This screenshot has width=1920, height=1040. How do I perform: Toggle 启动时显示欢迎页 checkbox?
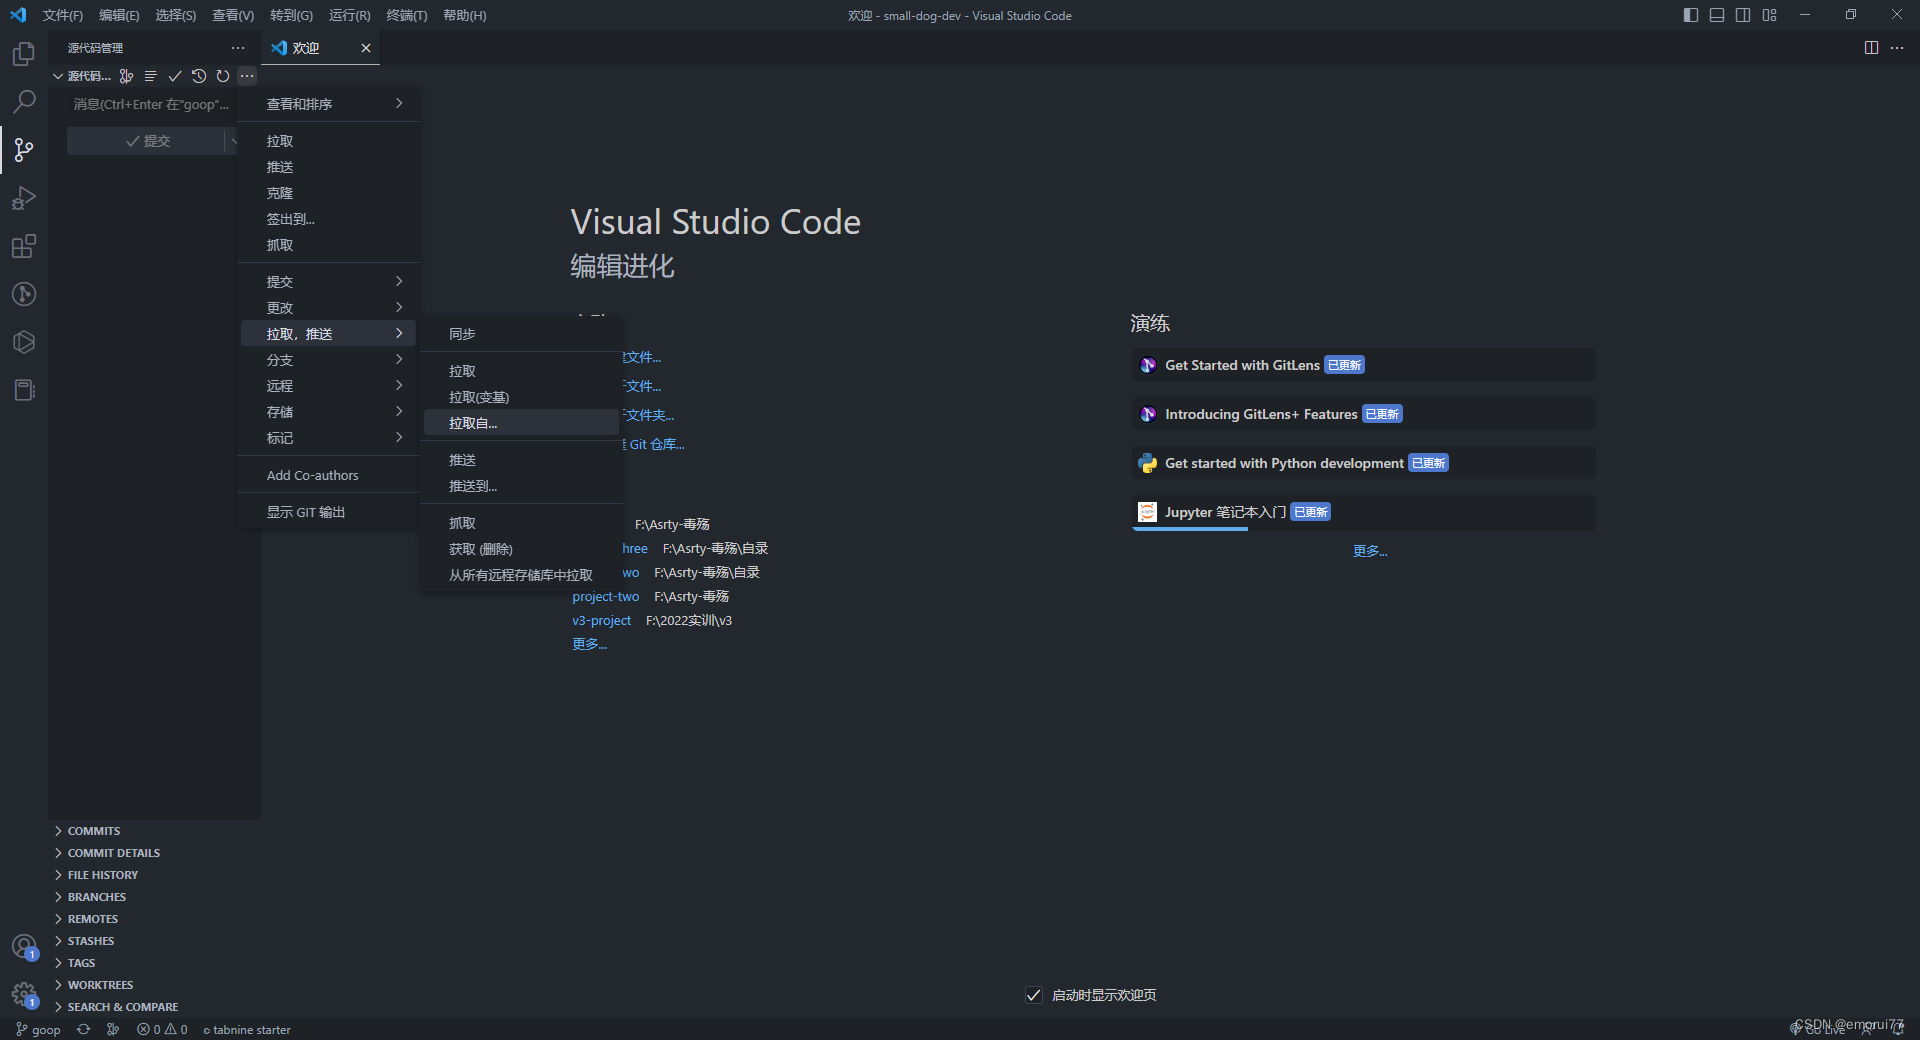pyautogui.click(x=1034, y=995)
